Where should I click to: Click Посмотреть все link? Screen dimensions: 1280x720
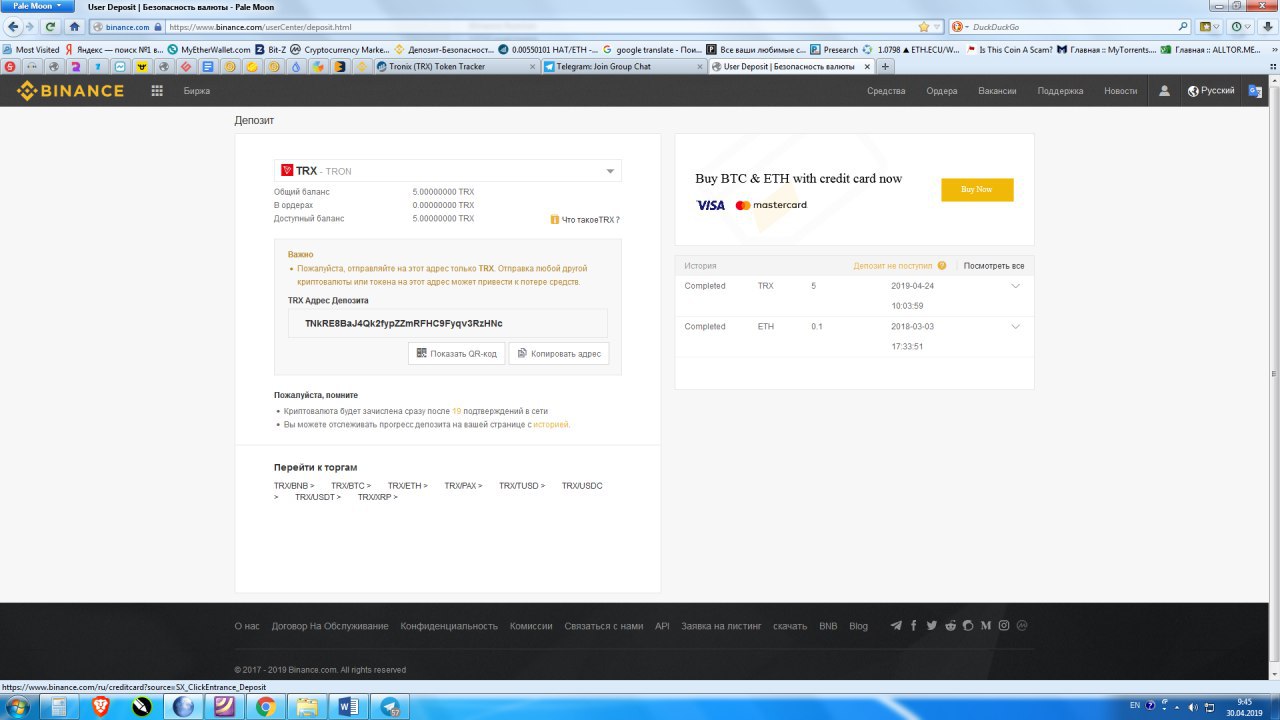(994, 266)
